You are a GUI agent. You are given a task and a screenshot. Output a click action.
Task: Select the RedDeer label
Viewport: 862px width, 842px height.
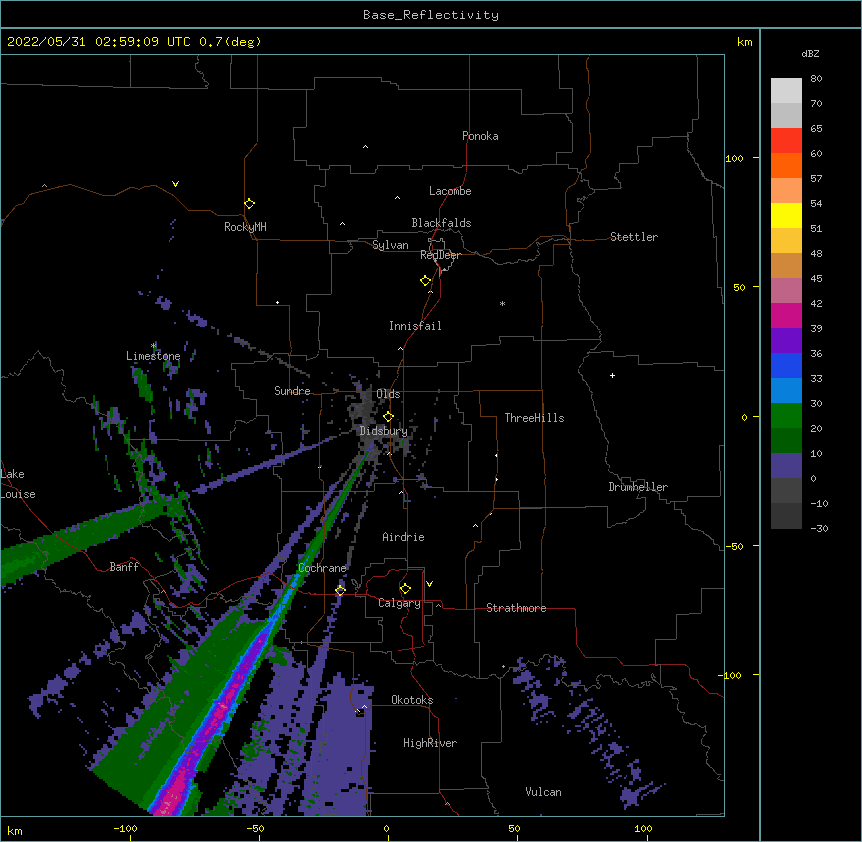(x=440, y=255)
